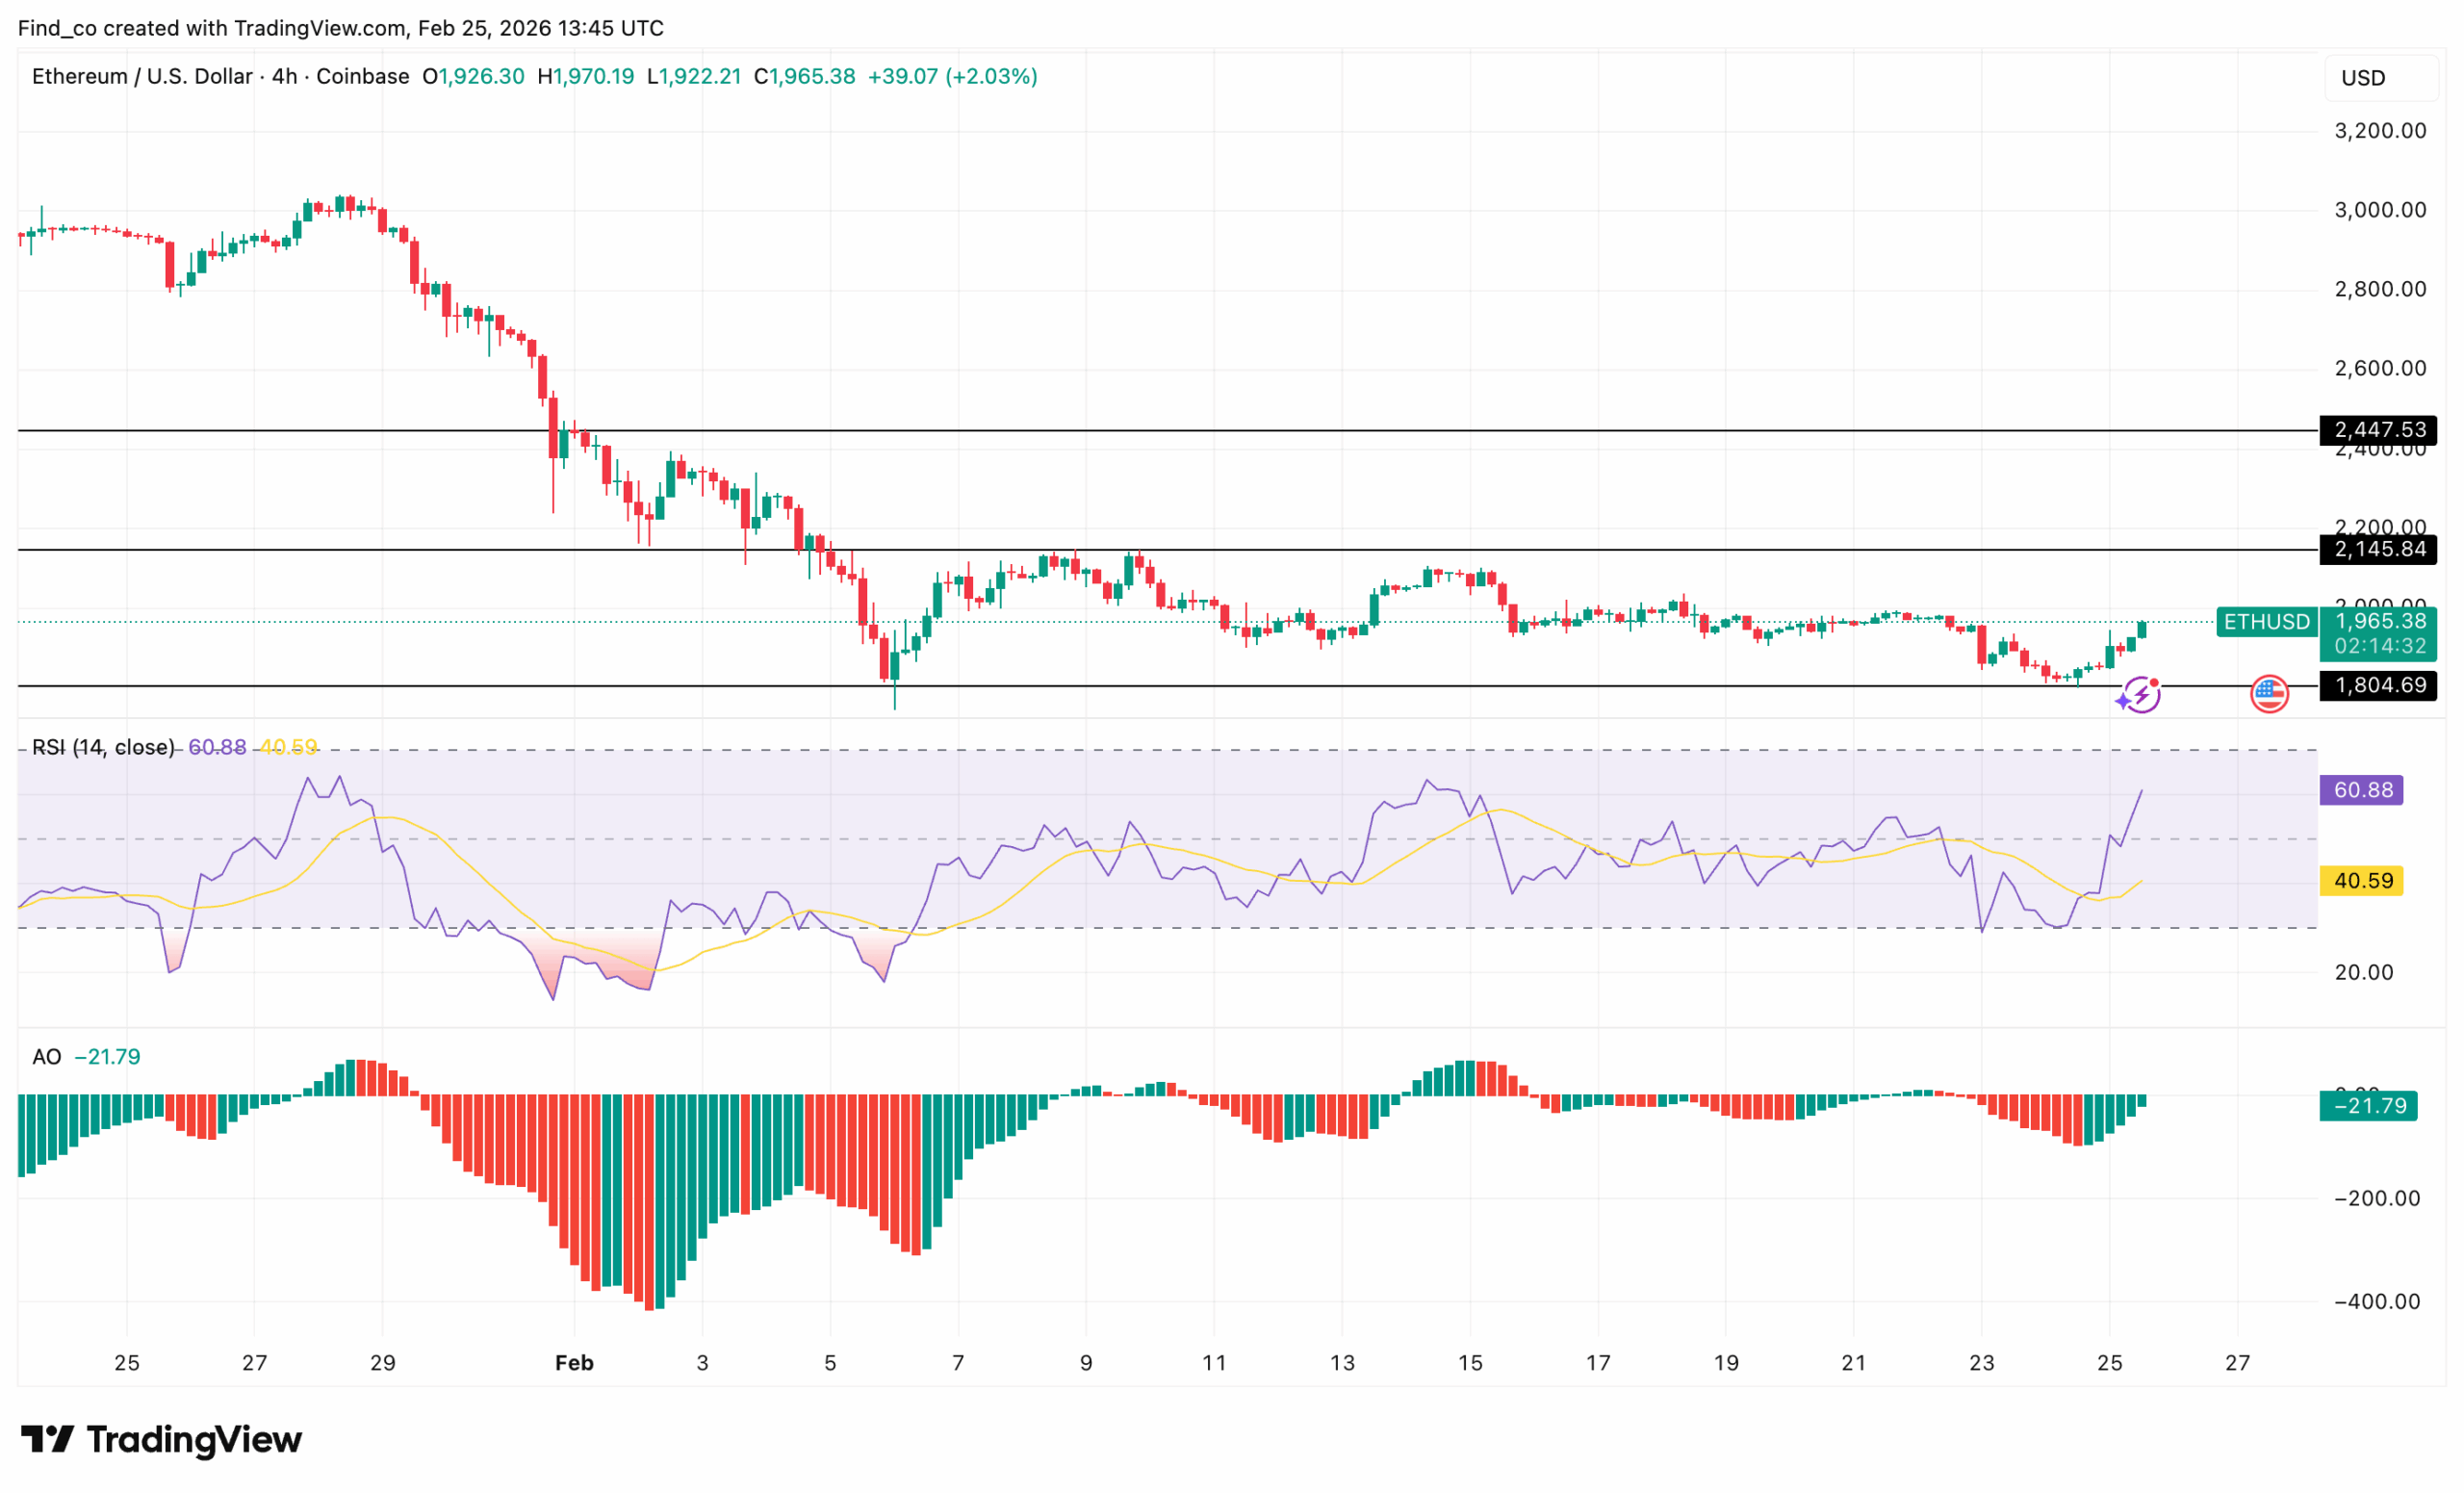Click the green AO −21.79 value badge

tap(2368, 1106)
